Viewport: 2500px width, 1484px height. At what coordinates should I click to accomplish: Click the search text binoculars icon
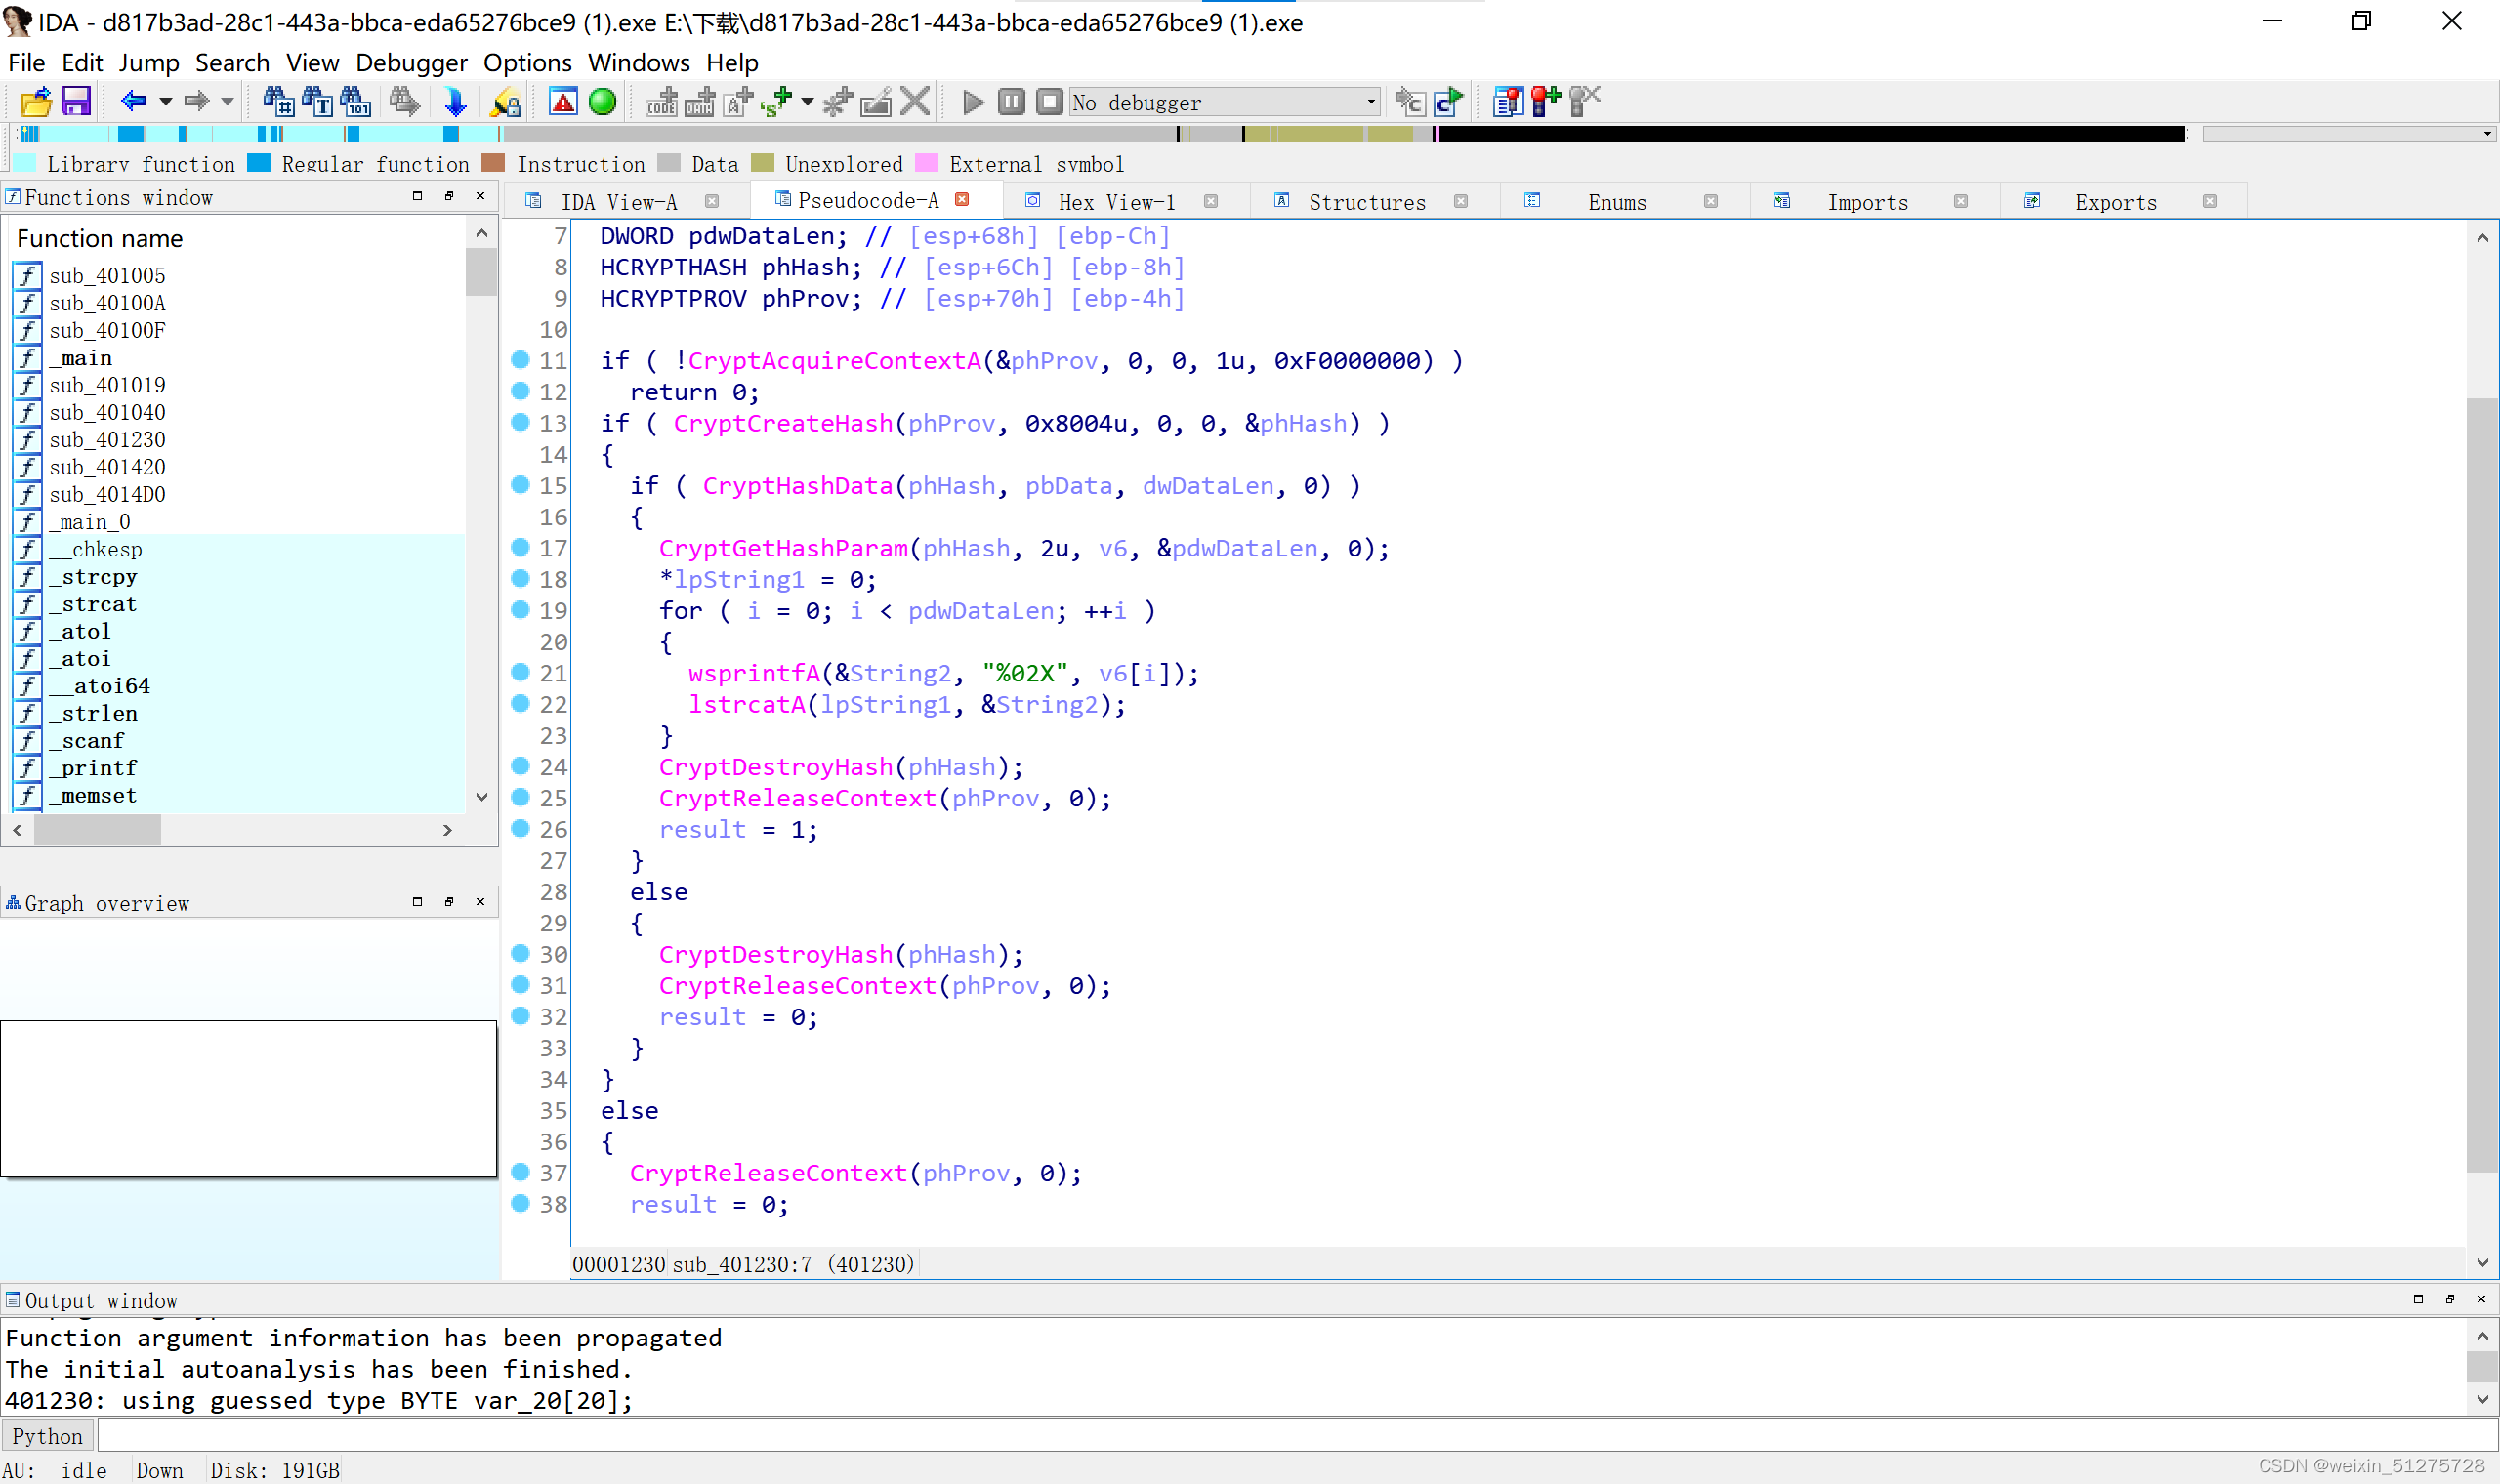click(x=317, y=102)
